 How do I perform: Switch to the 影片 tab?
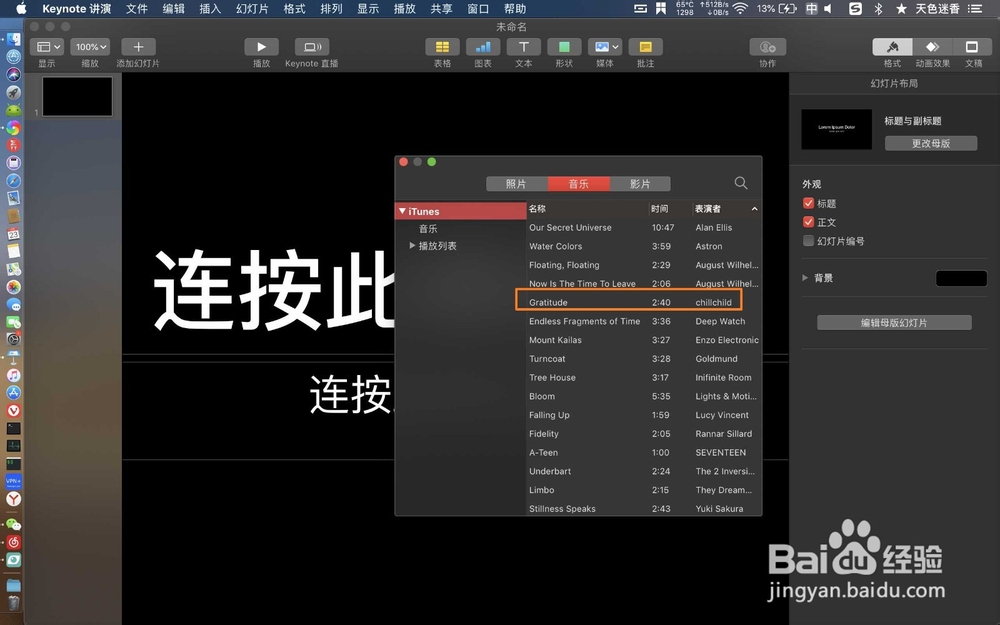coord(640,184)
